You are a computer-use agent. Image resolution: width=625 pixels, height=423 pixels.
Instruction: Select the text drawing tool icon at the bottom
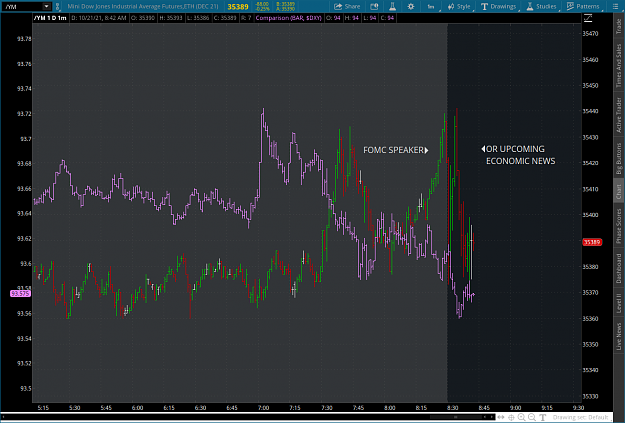click(542, 417)
